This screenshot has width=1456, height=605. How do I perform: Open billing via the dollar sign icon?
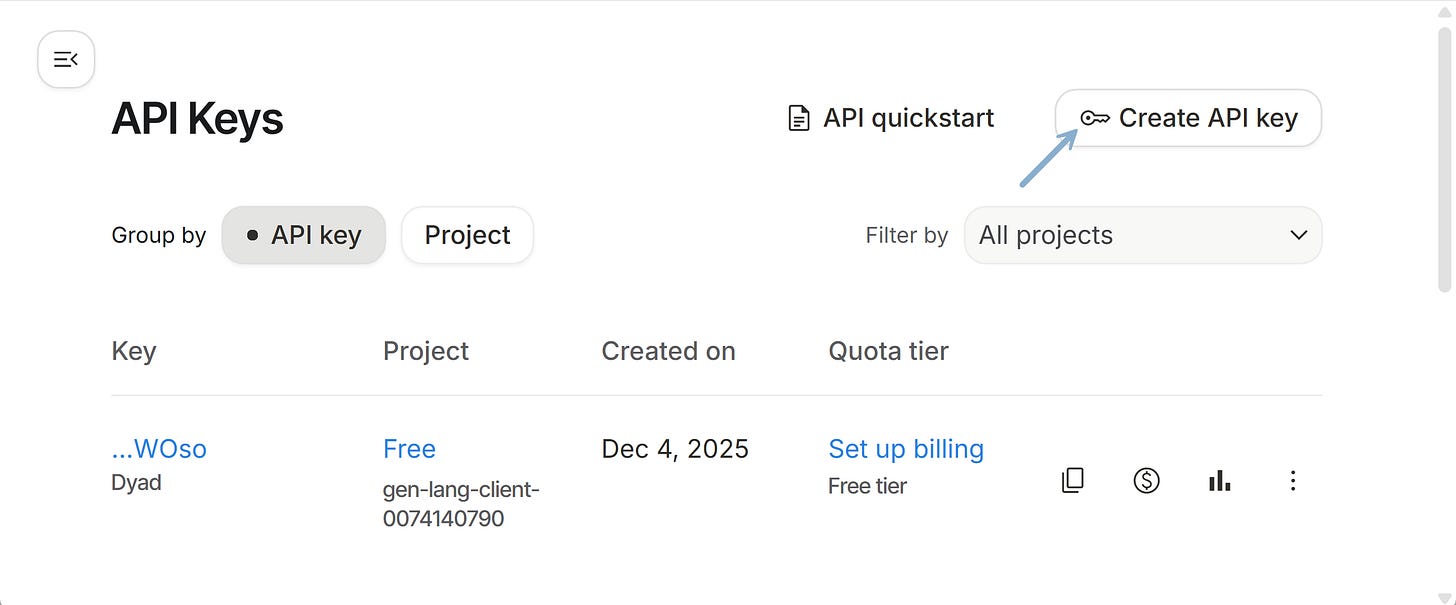coord(1146,480)
